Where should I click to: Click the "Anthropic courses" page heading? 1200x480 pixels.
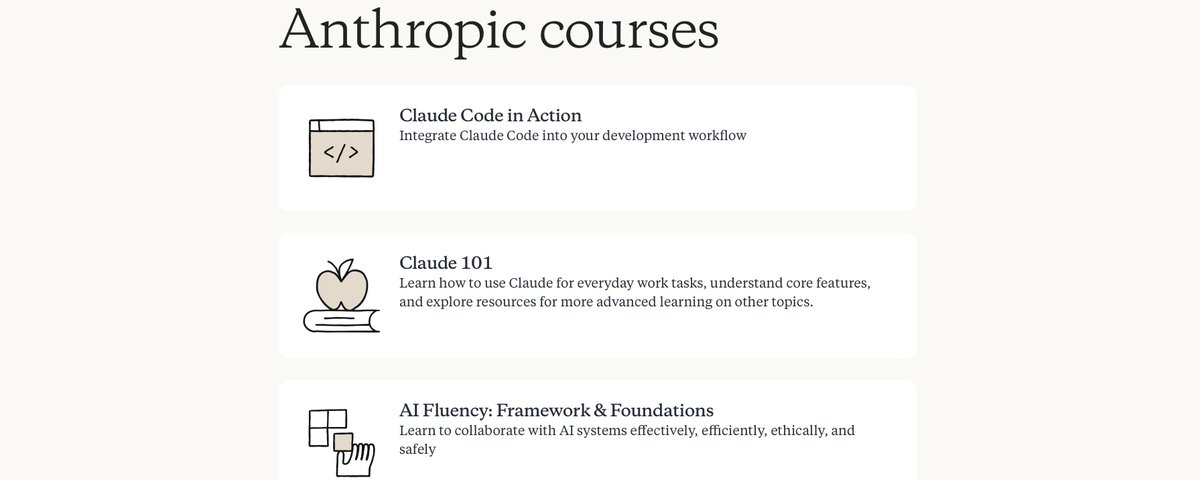(x=498, y=28)
